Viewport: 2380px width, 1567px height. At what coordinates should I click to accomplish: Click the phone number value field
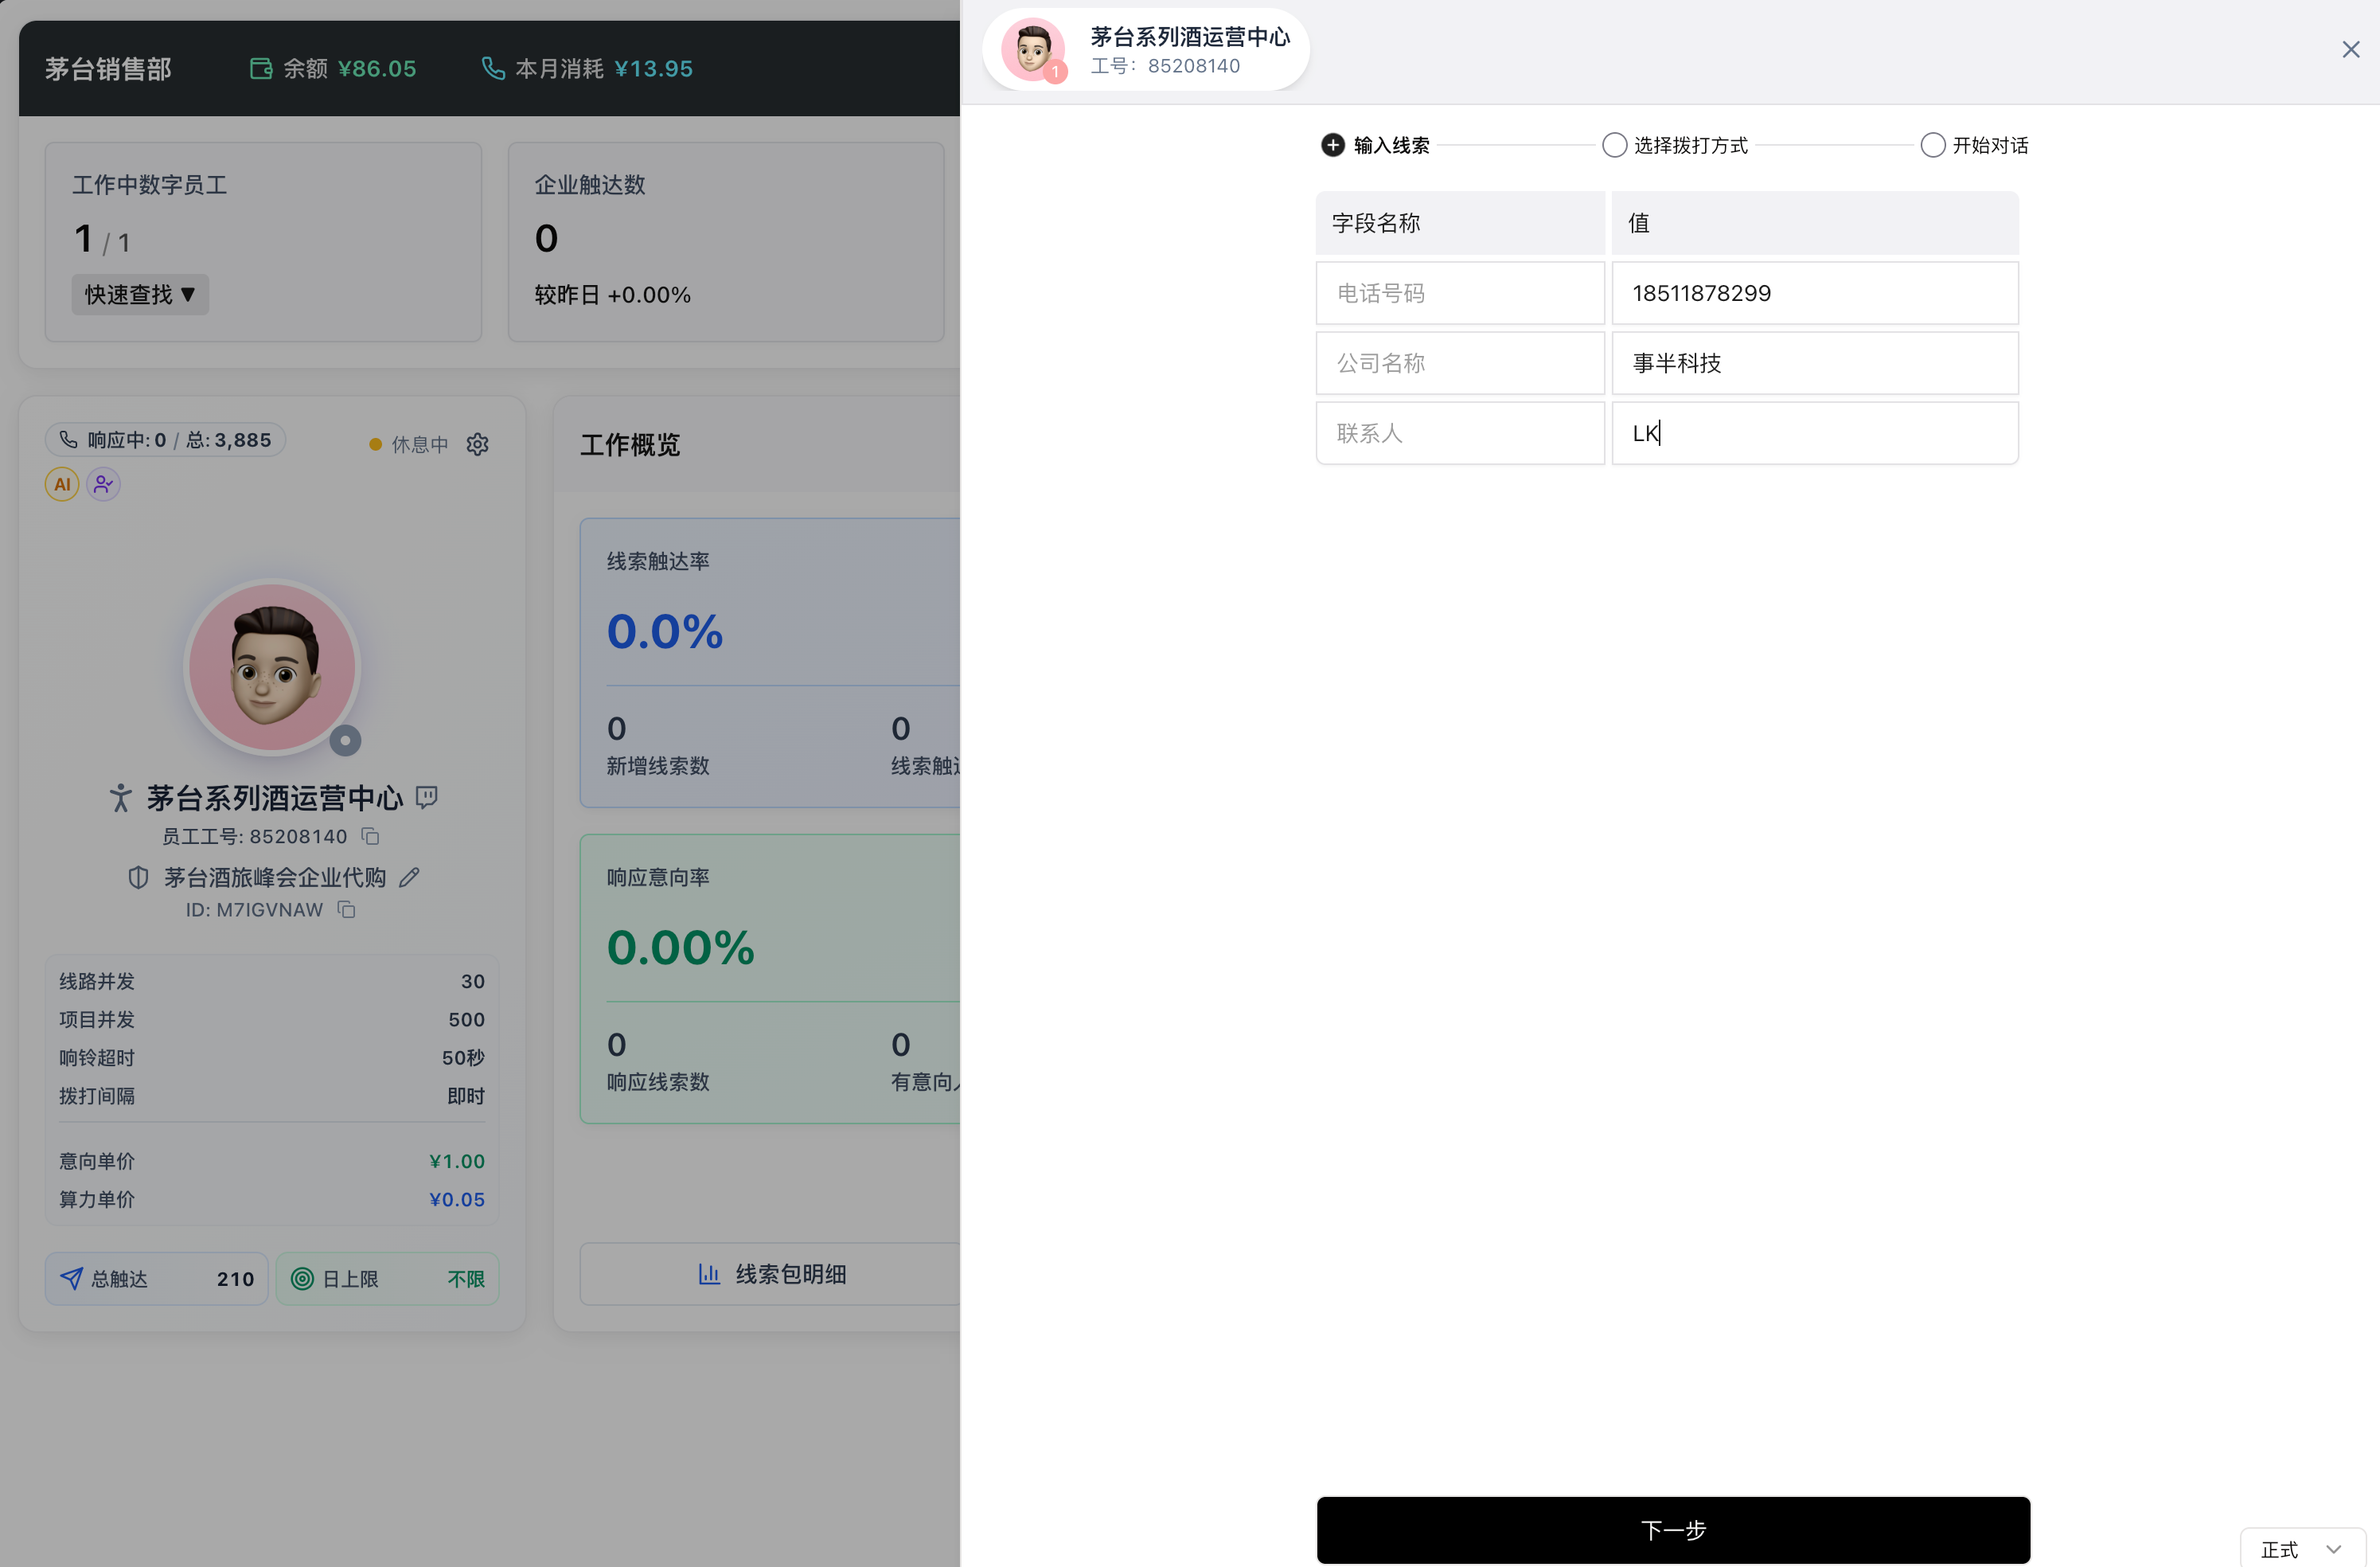coord(1815,293)
